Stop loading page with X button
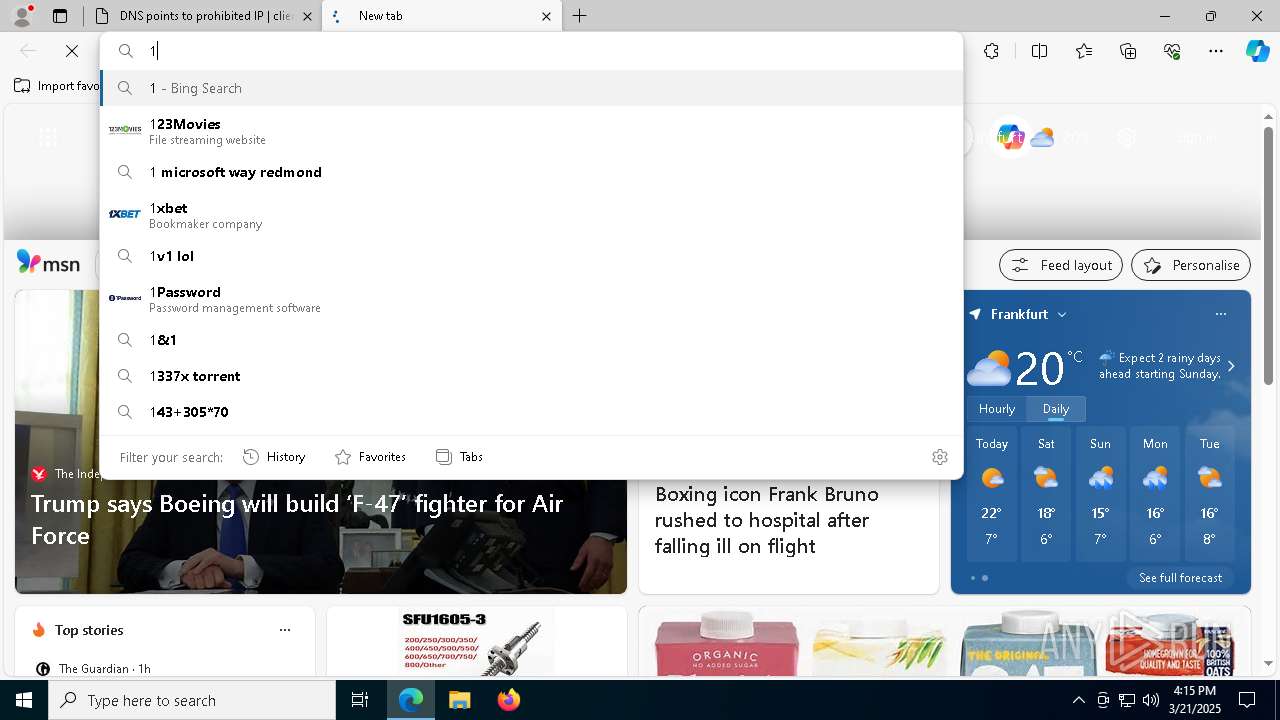1280x720 pixels. coord(72,51)
